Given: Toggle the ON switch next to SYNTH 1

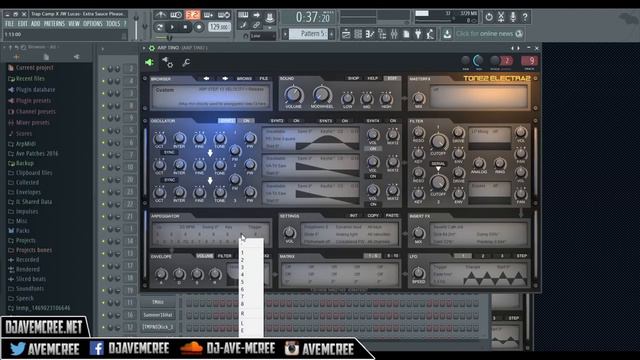Looking at the screenshot, I should [247, 121].
